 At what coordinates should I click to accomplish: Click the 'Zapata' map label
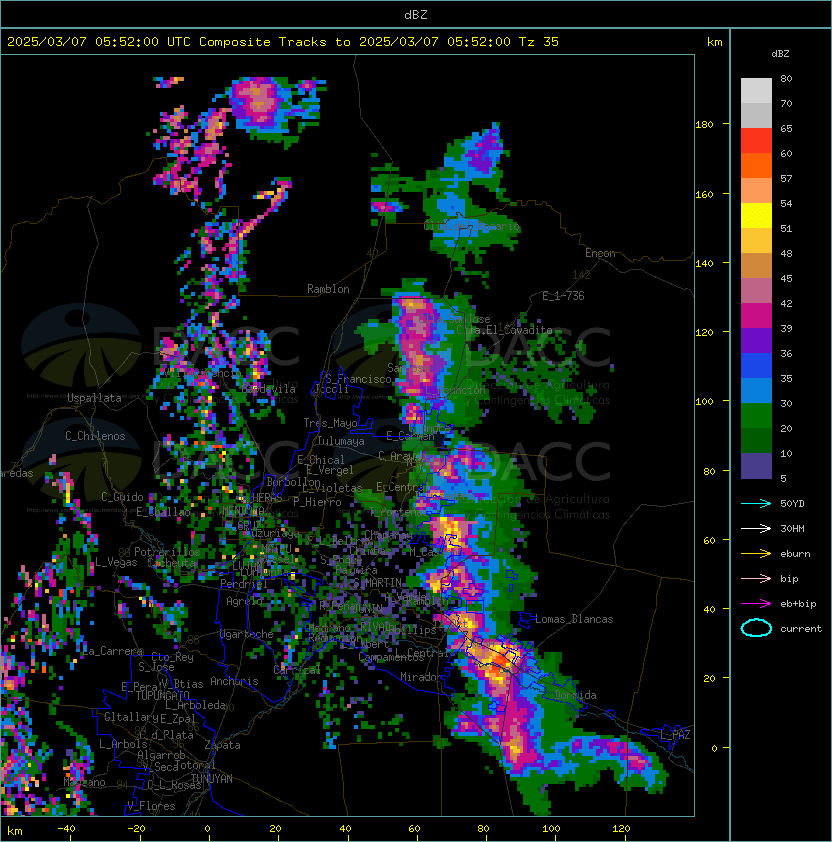[x=222, y=745]
